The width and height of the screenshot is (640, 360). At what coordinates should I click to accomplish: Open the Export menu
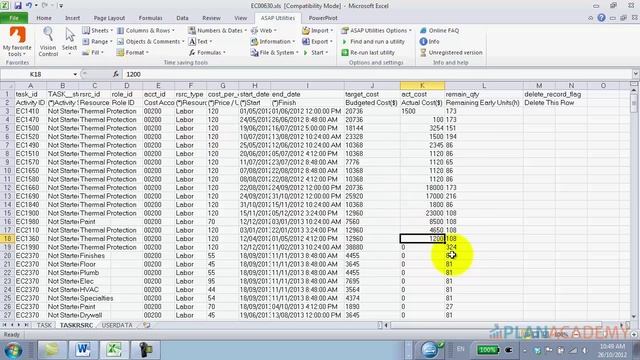click(317, 42)
